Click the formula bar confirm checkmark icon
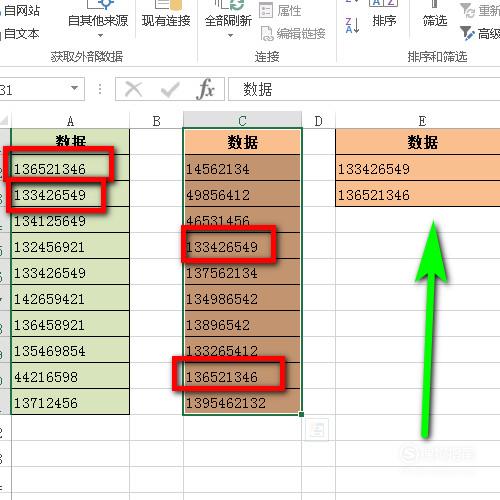The width and height of the screenshot is (500, 500). coord(170,89)
